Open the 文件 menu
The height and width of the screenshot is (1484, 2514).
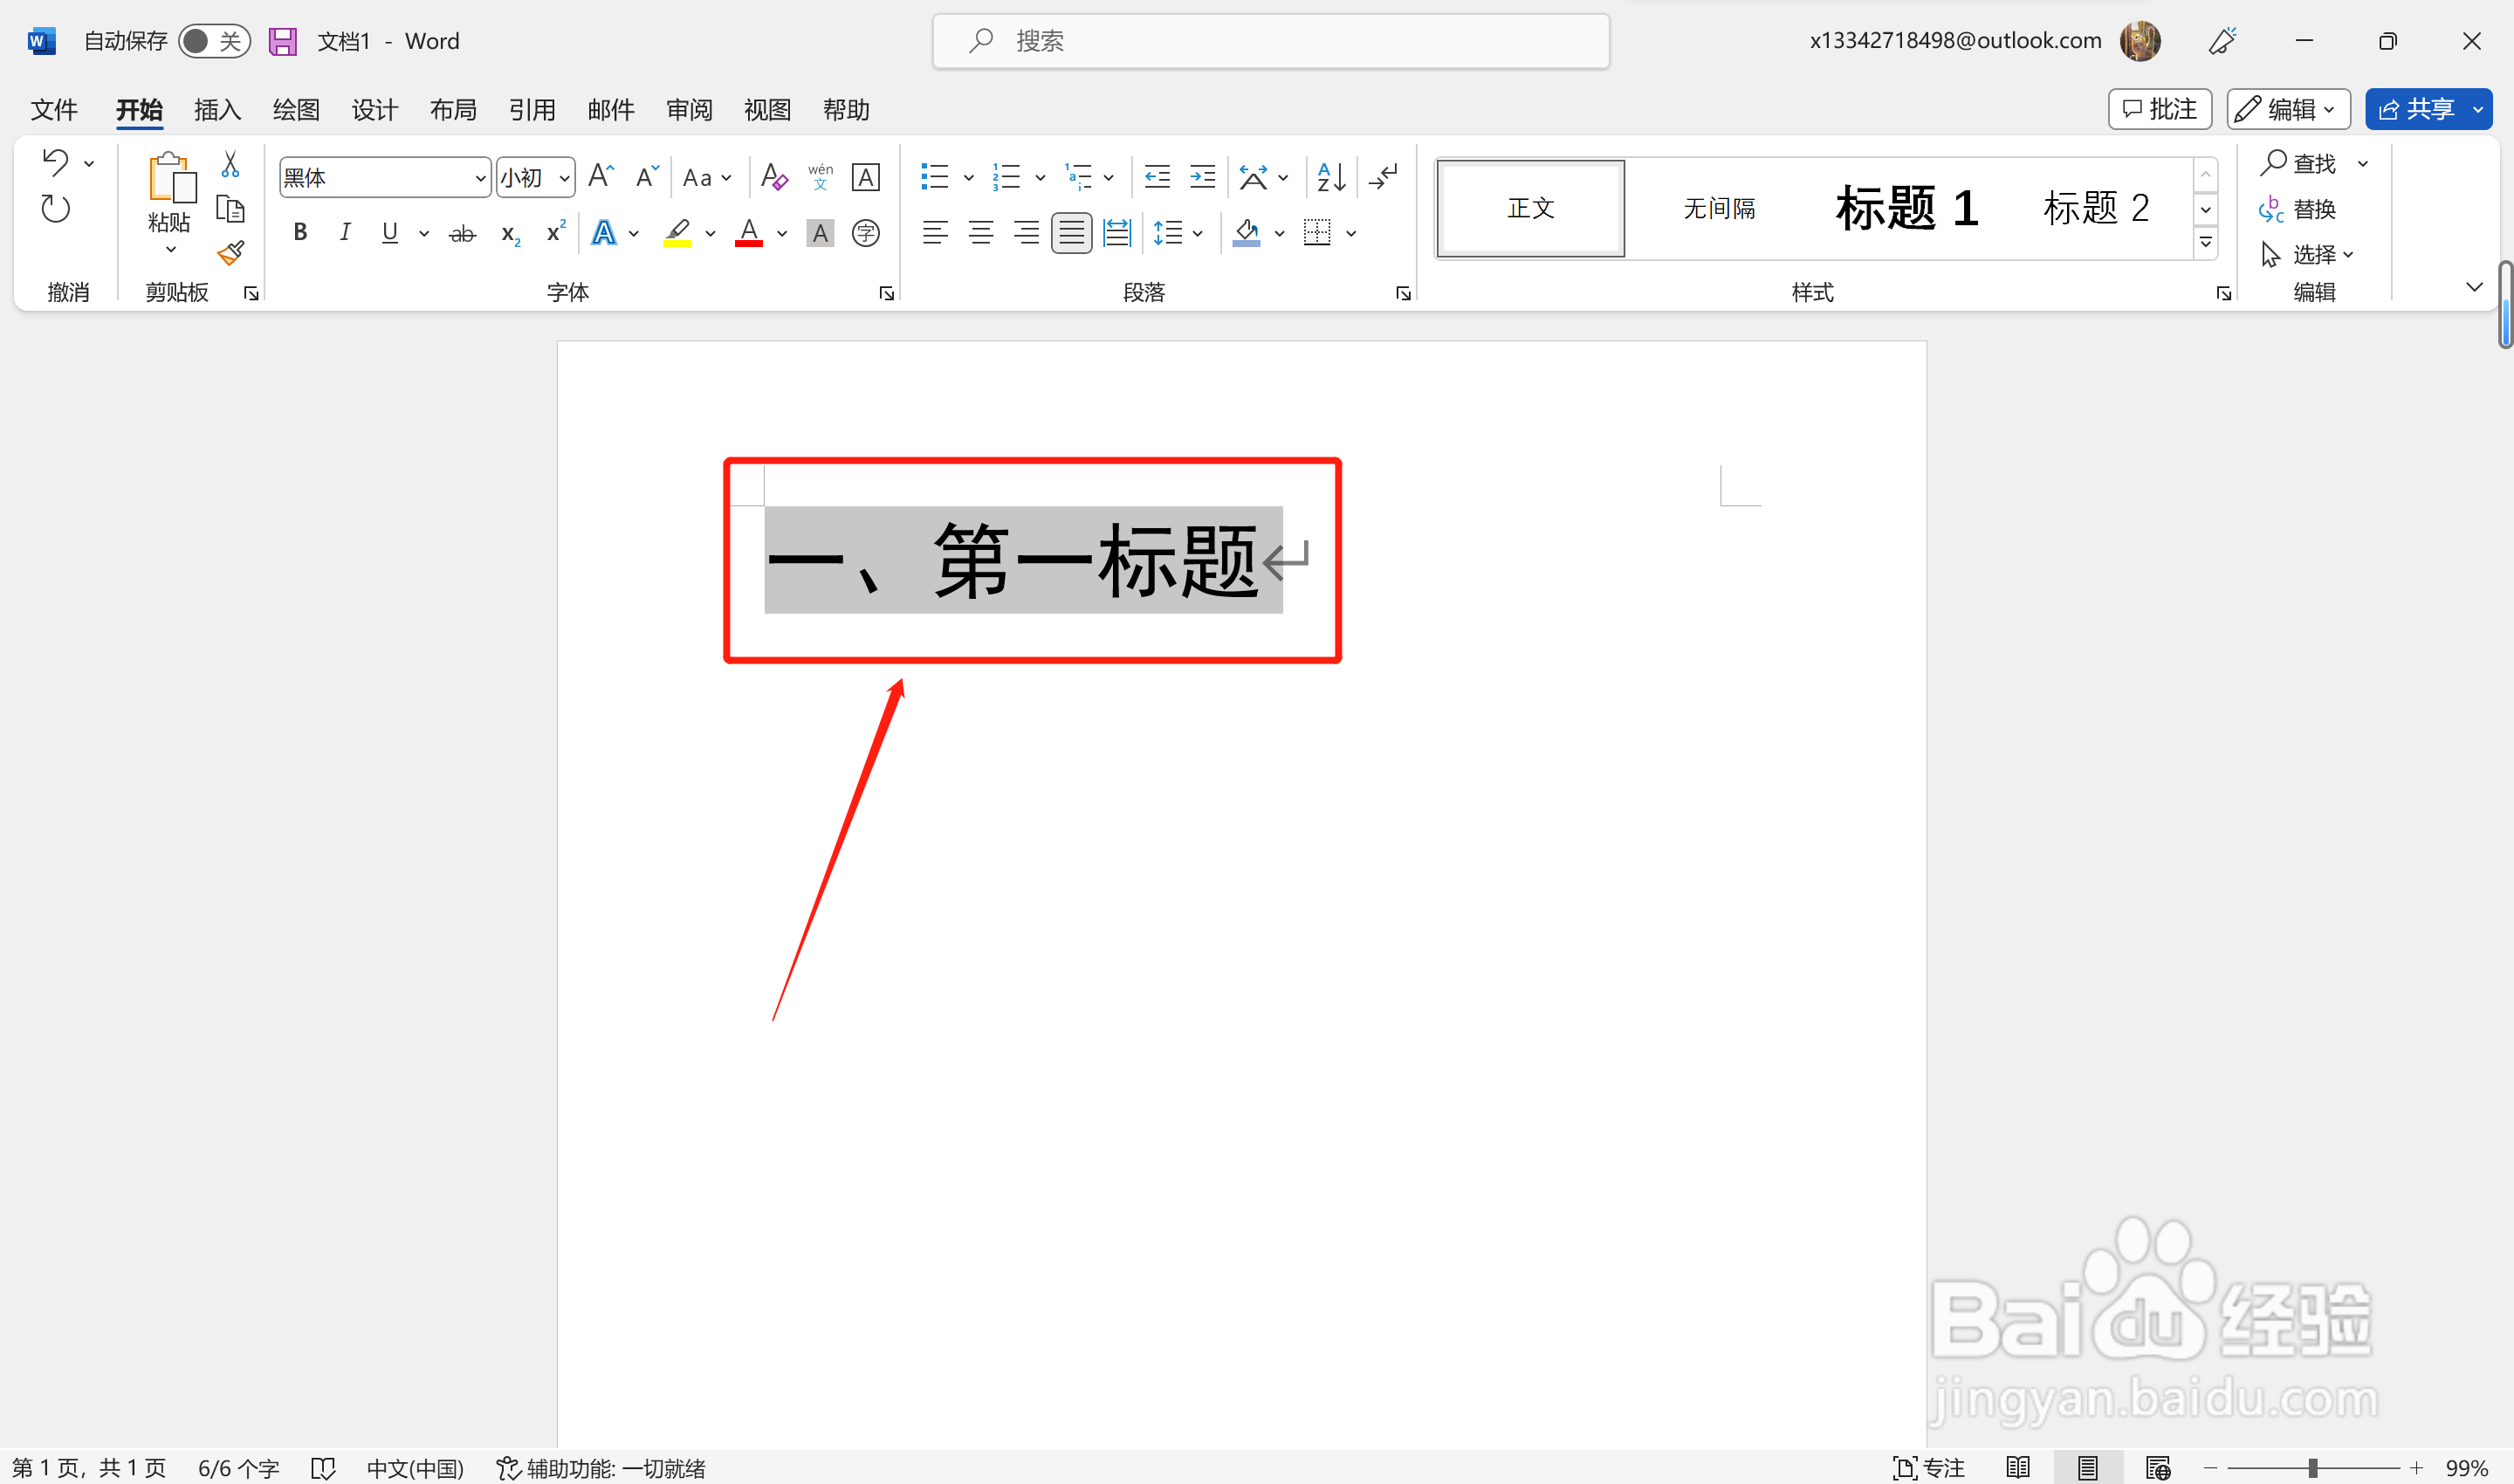[x=54, y=110]
